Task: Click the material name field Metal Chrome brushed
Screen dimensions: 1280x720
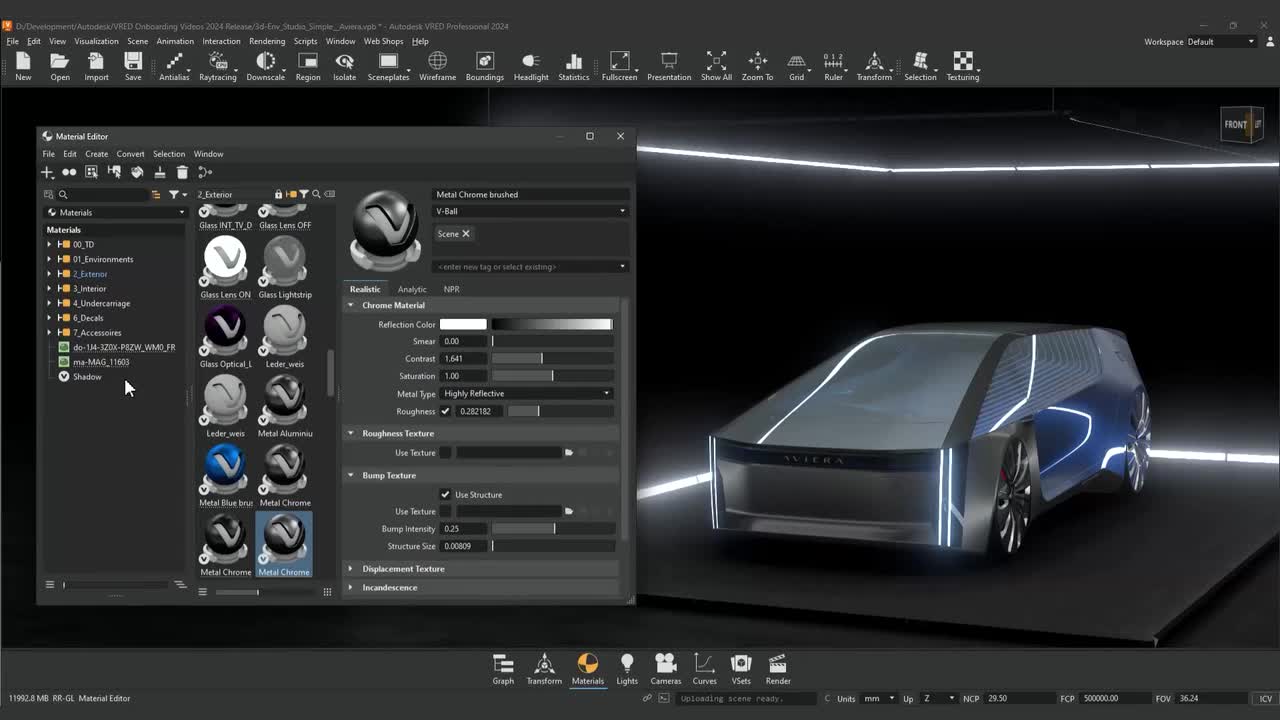Action: point(531,194)
